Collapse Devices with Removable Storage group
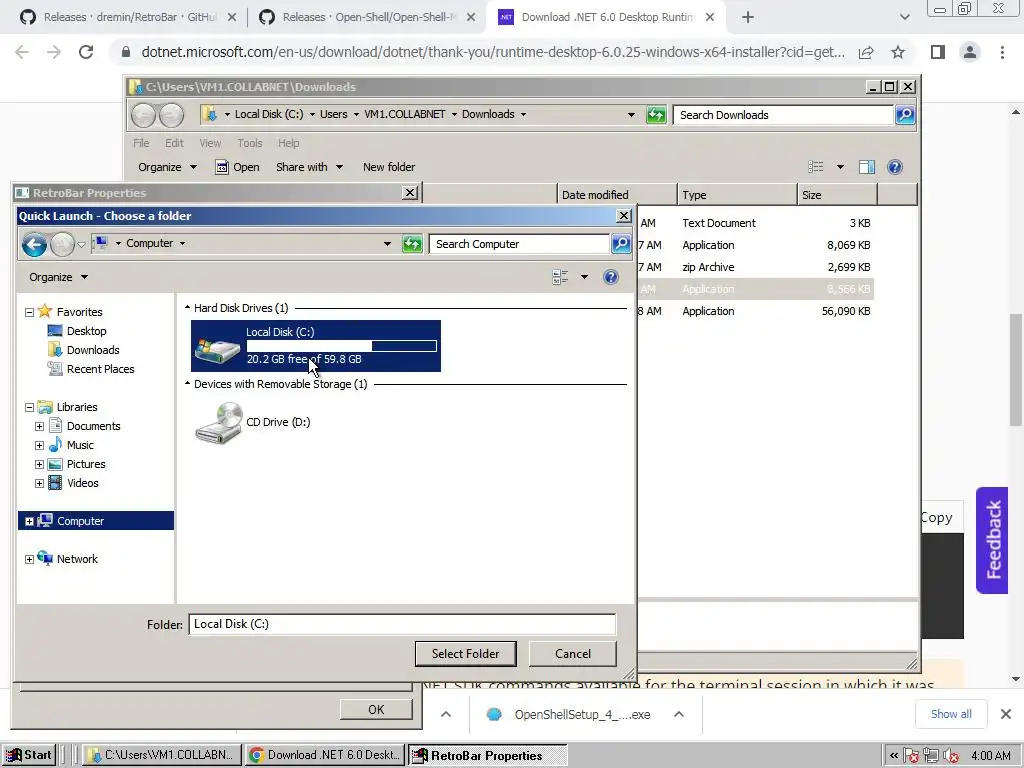Screen dimensions: 1024x768 [187, 384]
